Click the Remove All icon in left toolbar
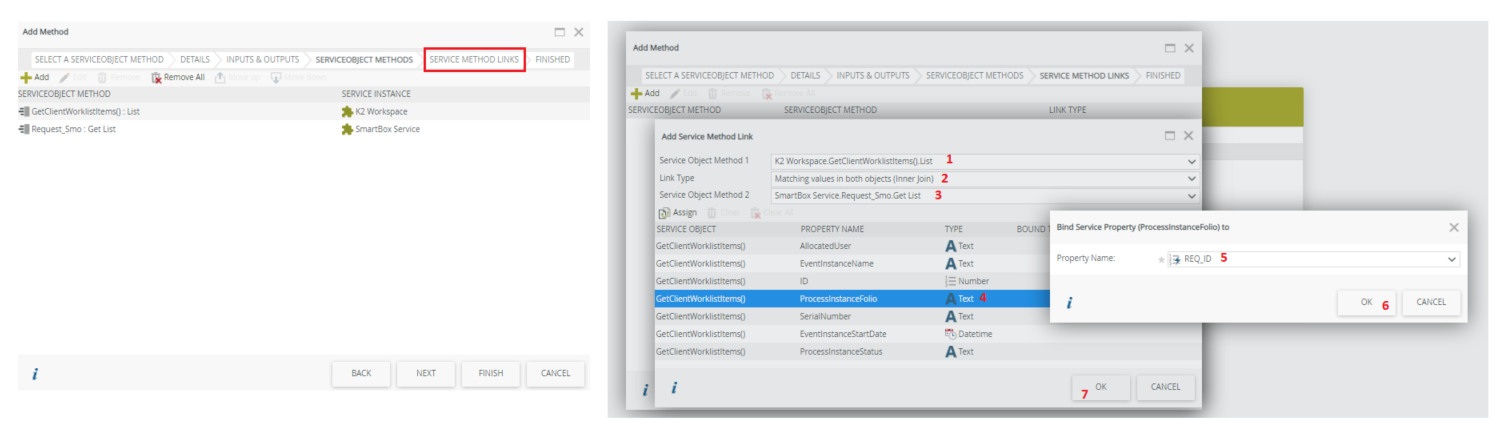 [x=156, y=77]
